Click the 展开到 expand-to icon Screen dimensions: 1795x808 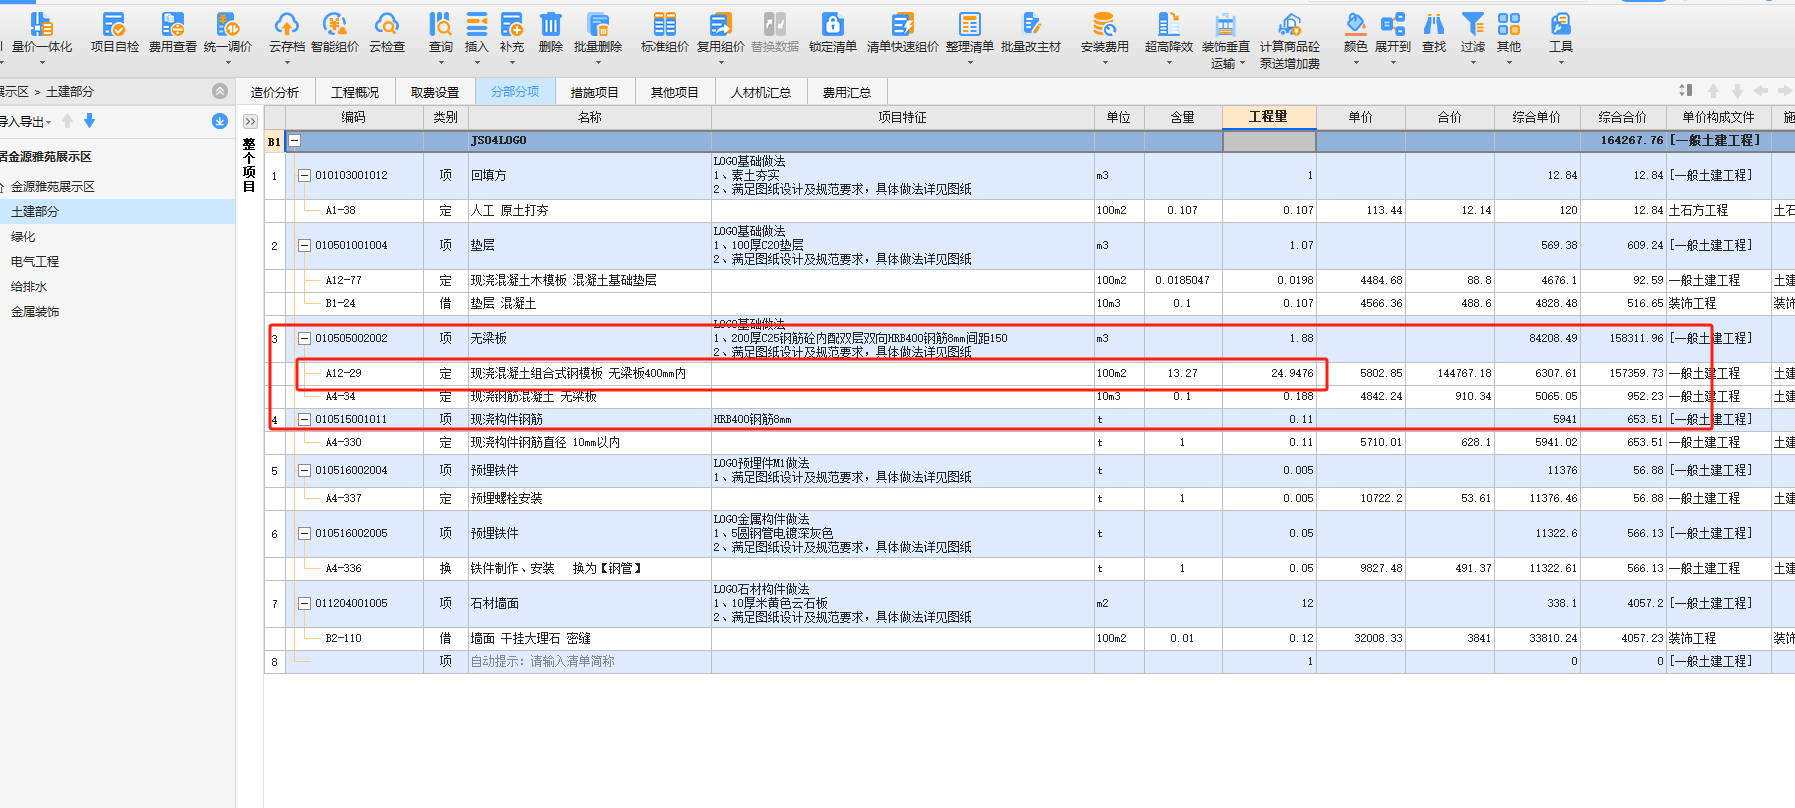coord(1392,25)
